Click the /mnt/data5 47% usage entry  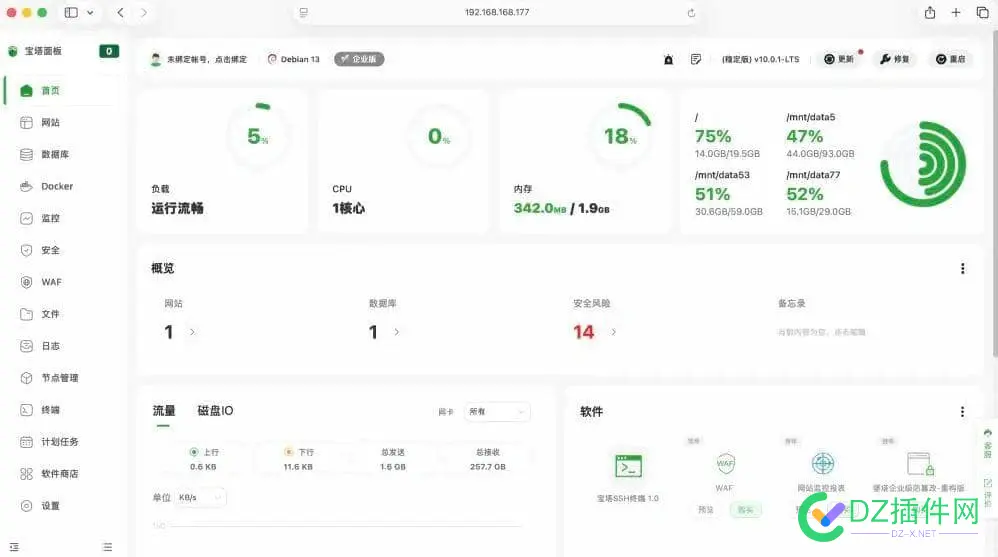pyautogui.click(x=820, y=135)
